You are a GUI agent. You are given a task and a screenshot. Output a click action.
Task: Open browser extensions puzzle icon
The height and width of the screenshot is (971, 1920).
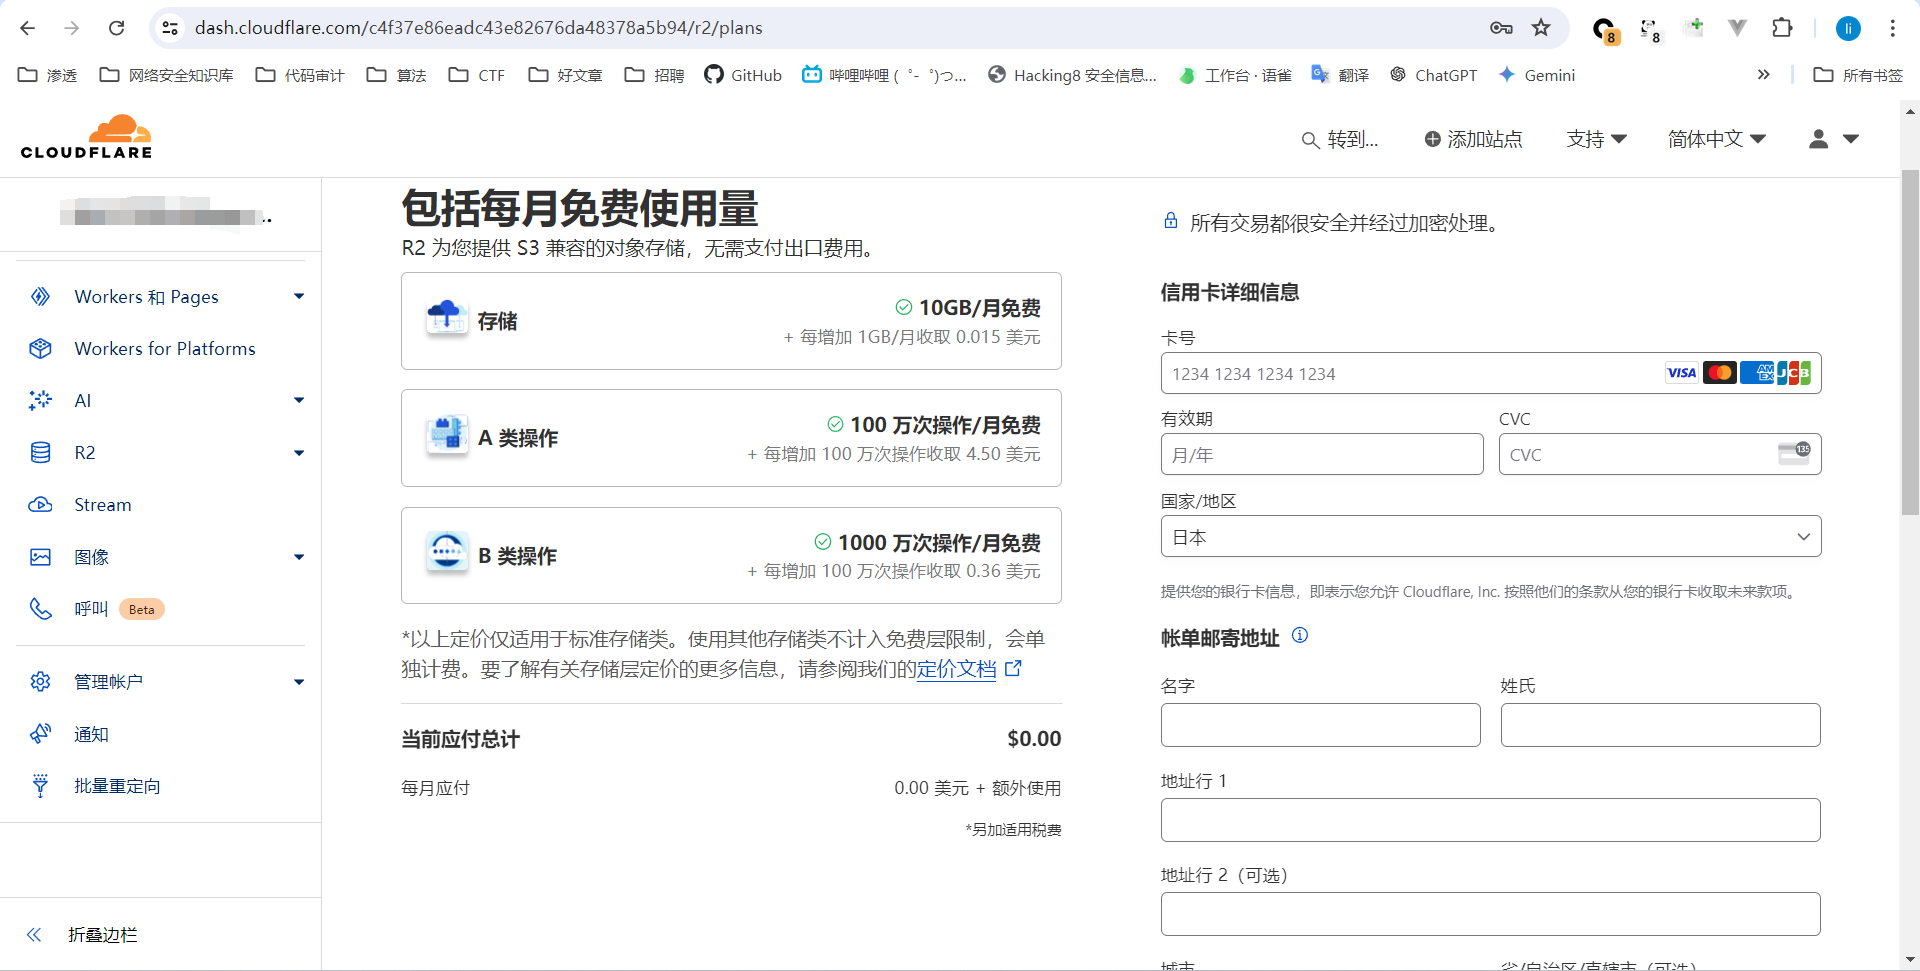[1782, 28]
